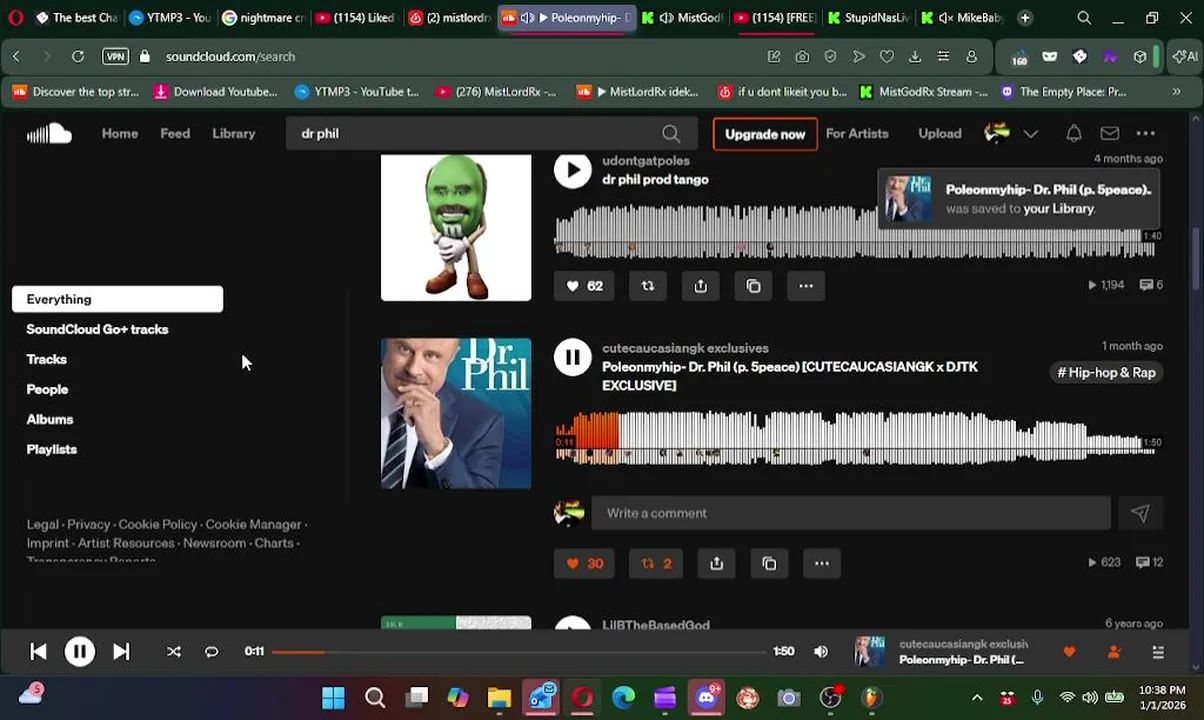Open More menu for 'dr phil prod tango'
1204x720 pixels.
click(806, 286)
